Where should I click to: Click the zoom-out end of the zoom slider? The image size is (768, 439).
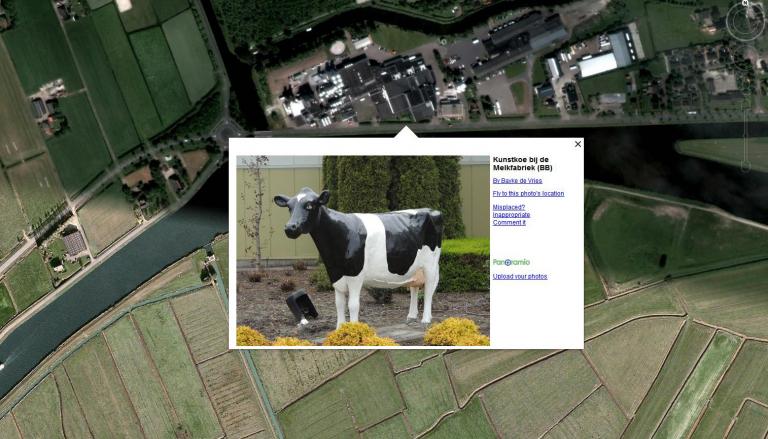(745, 168)
